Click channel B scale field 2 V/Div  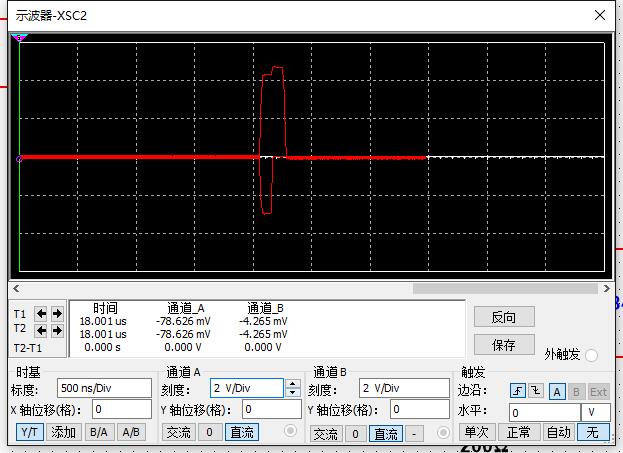click(404, 388)
